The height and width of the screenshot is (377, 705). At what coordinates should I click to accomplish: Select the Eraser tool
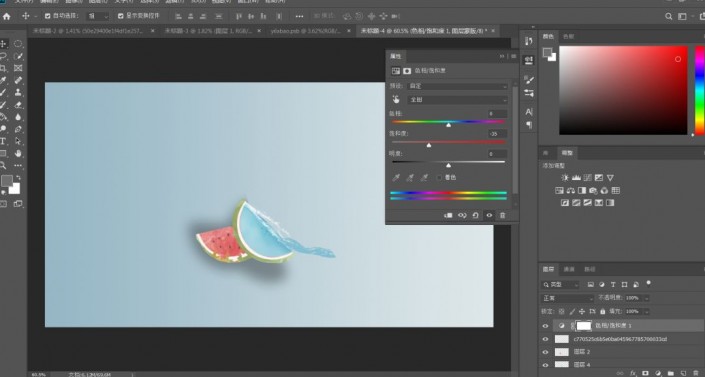click(18, 105)
